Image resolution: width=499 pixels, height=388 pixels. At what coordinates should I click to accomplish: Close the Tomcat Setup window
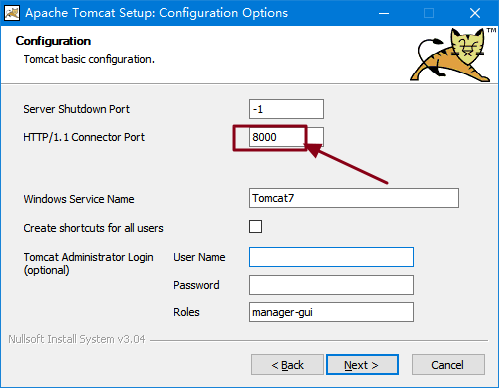475,13
